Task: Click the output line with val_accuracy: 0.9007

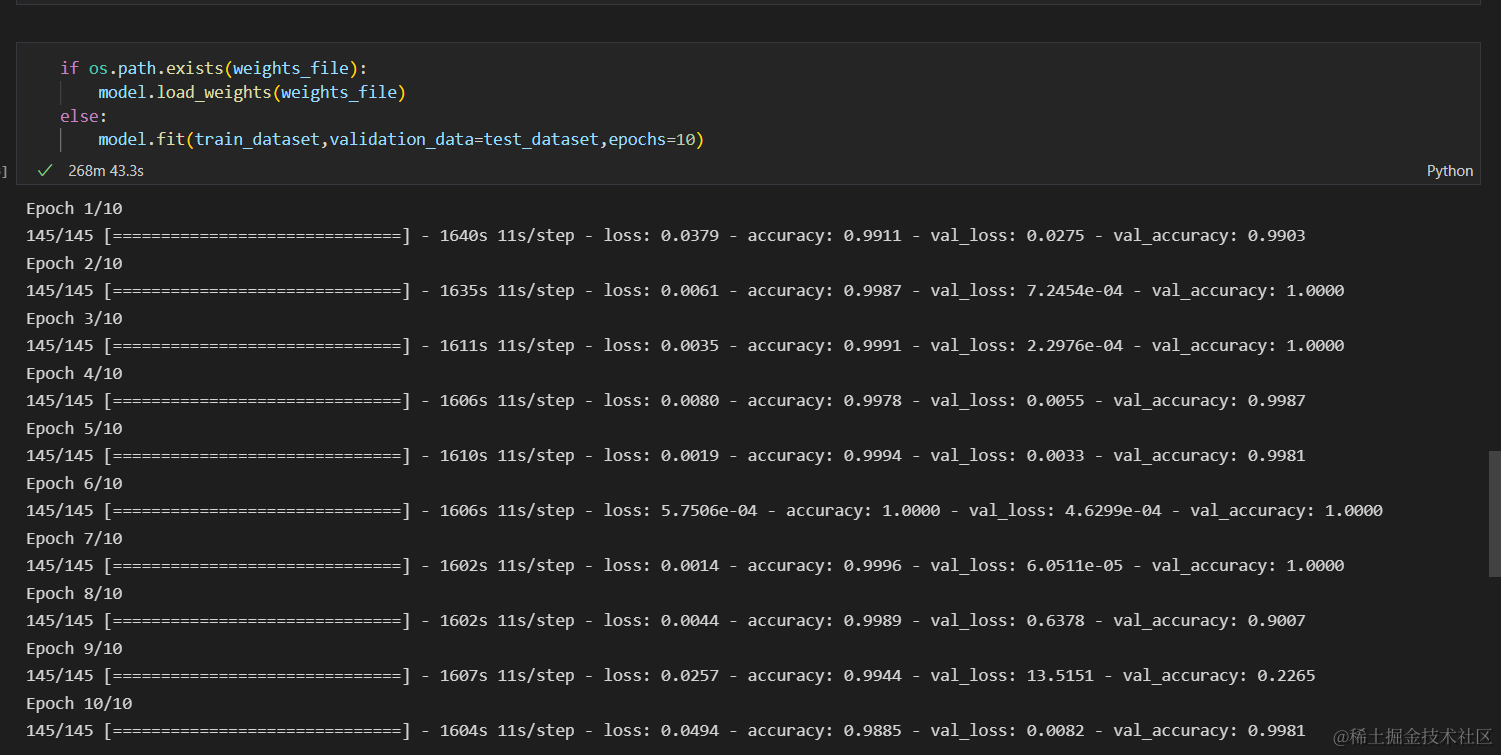Action: click(x=666, y=621)
